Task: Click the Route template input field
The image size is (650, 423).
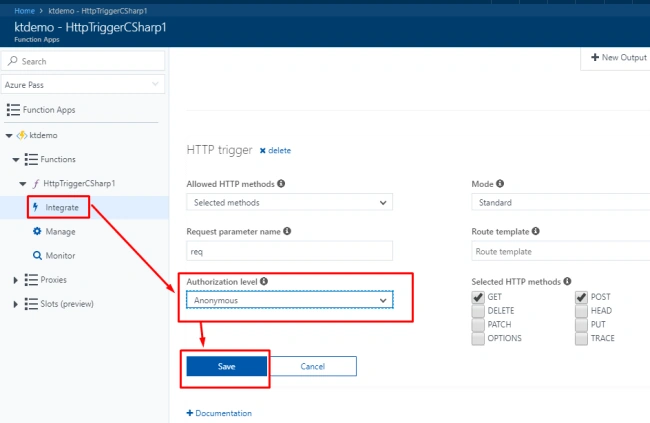Action: pos(560,251)
